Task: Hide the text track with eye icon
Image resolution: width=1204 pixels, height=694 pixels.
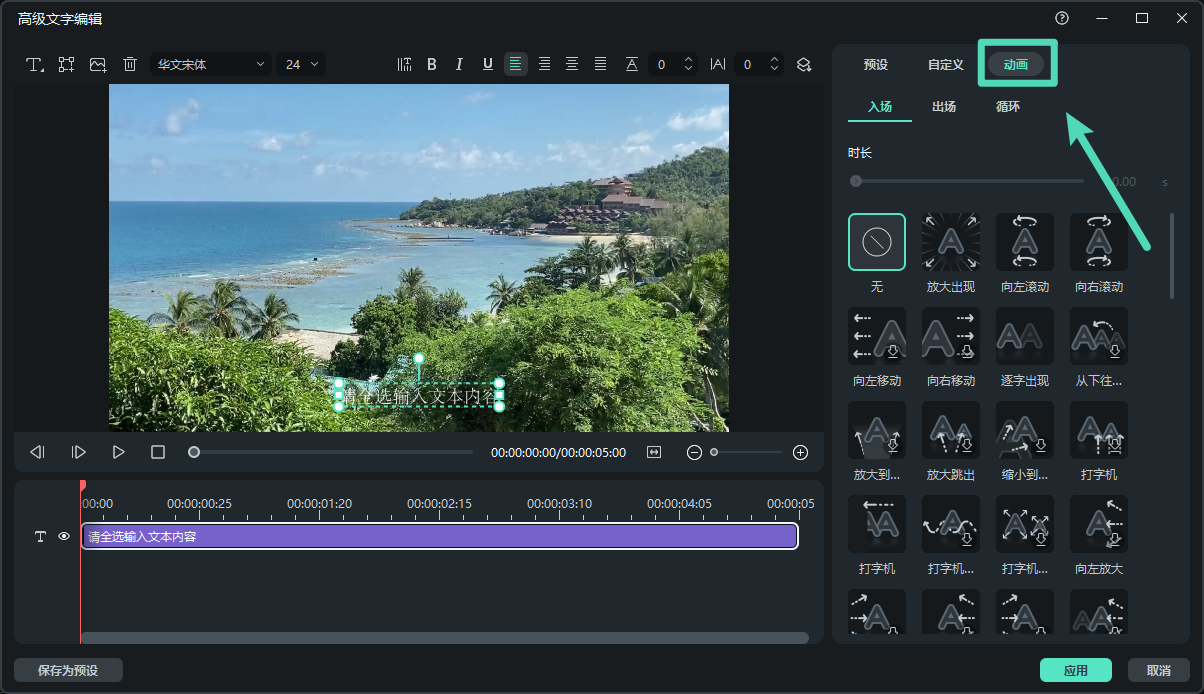Action: (64, 537)
